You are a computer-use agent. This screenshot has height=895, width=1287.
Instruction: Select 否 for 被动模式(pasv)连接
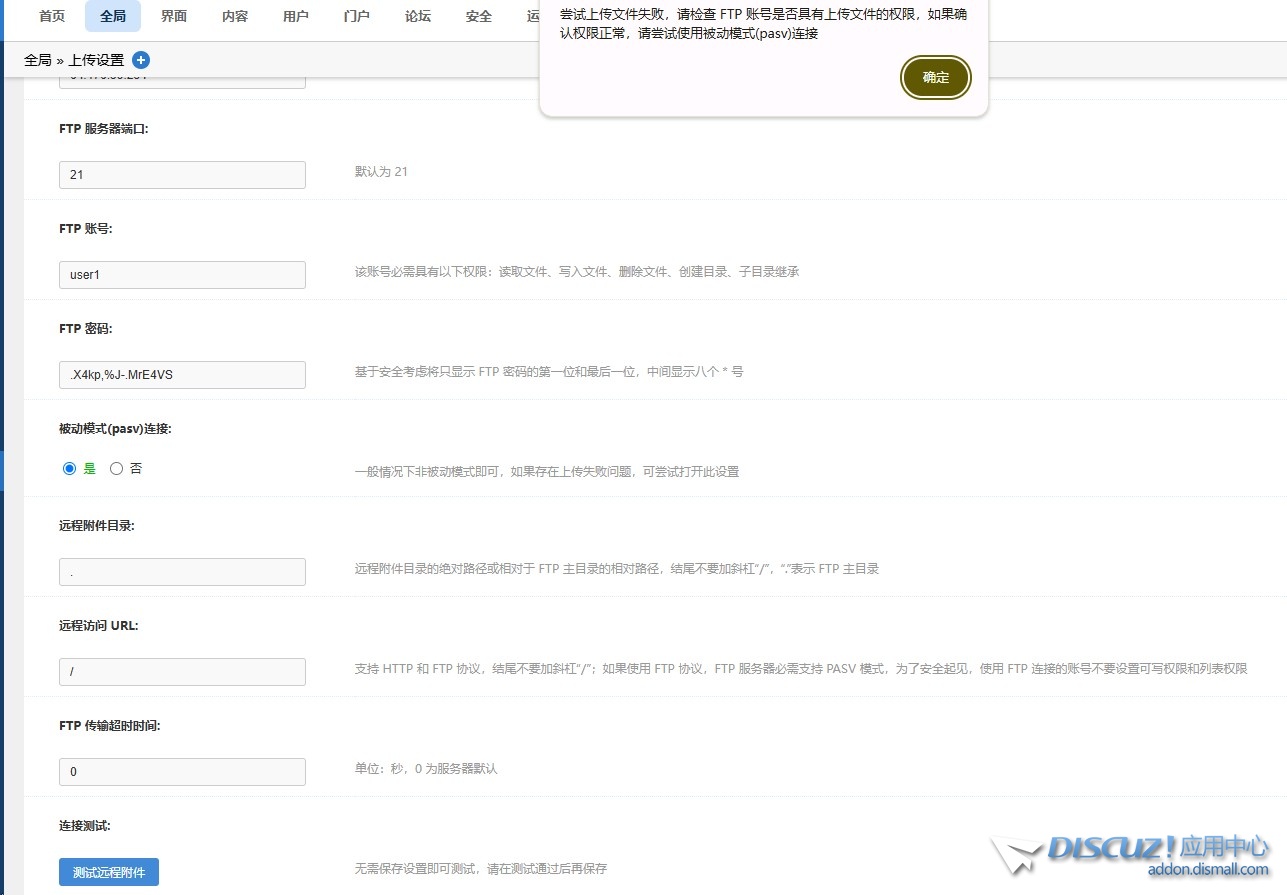[x=117, y=468]
